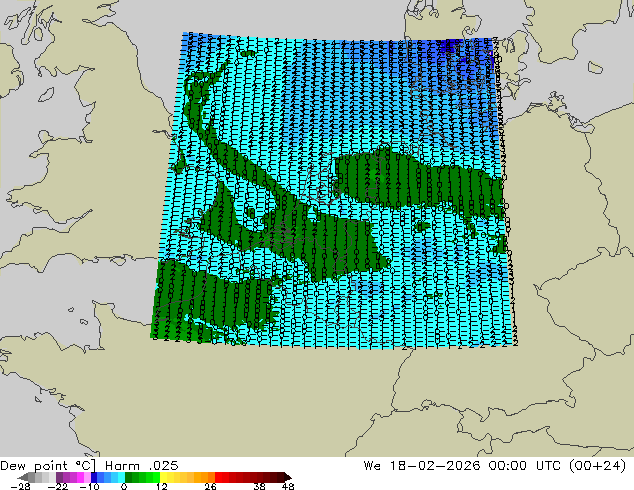Image resolution: width=634 pixels, height=490 pixels.
Task: Select the dark purple legend swatch at -22
Action: 59,477
